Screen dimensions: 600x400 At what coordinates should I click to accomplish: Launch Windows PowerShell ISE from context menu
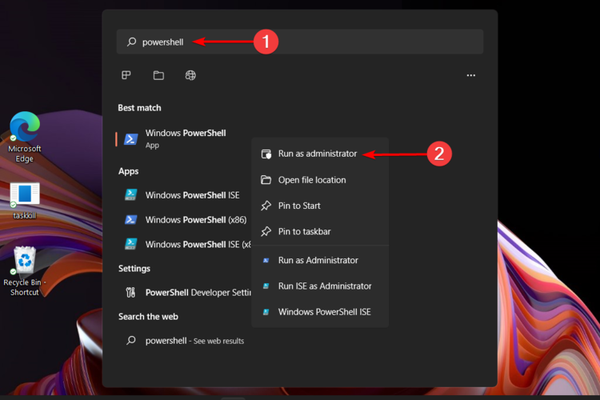click(324, 312)
